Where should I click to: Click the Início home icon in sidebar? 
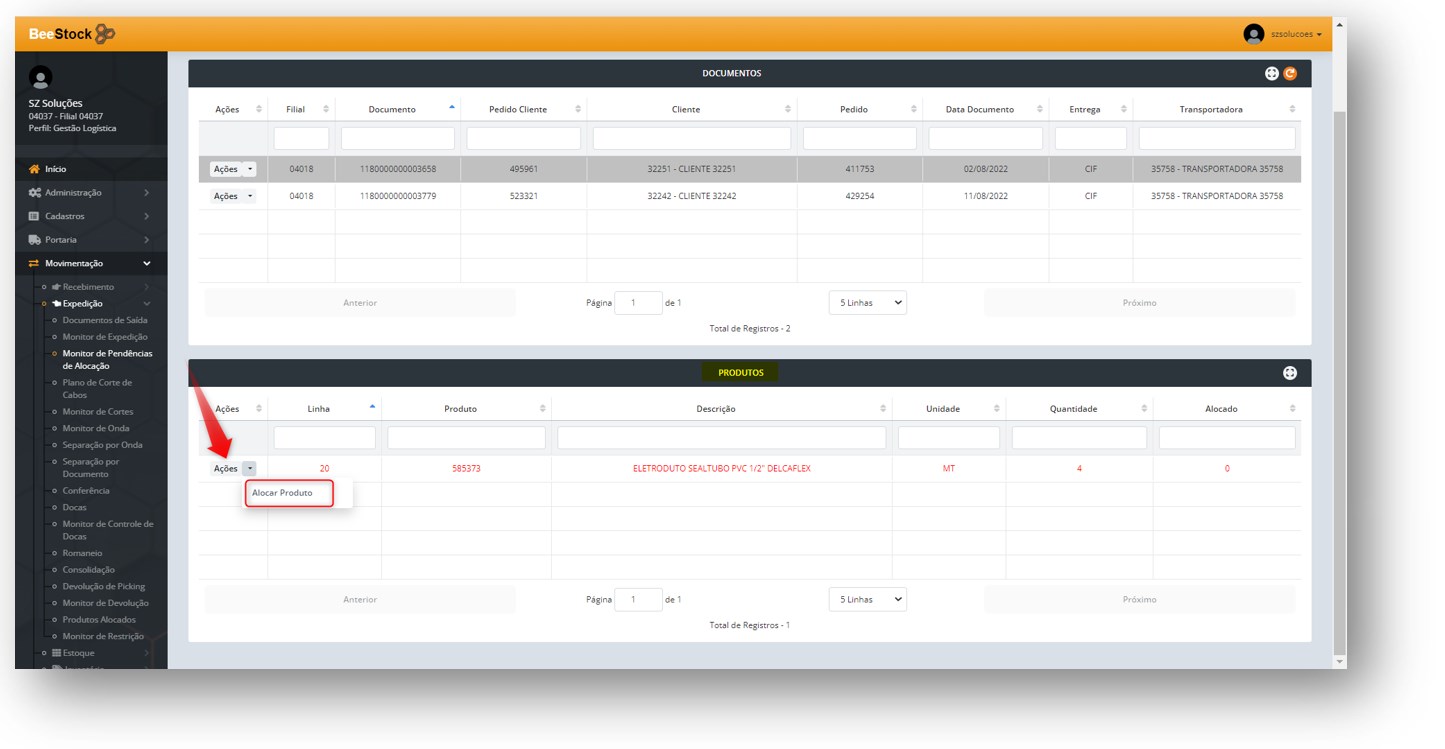click(x=35, y=169)
